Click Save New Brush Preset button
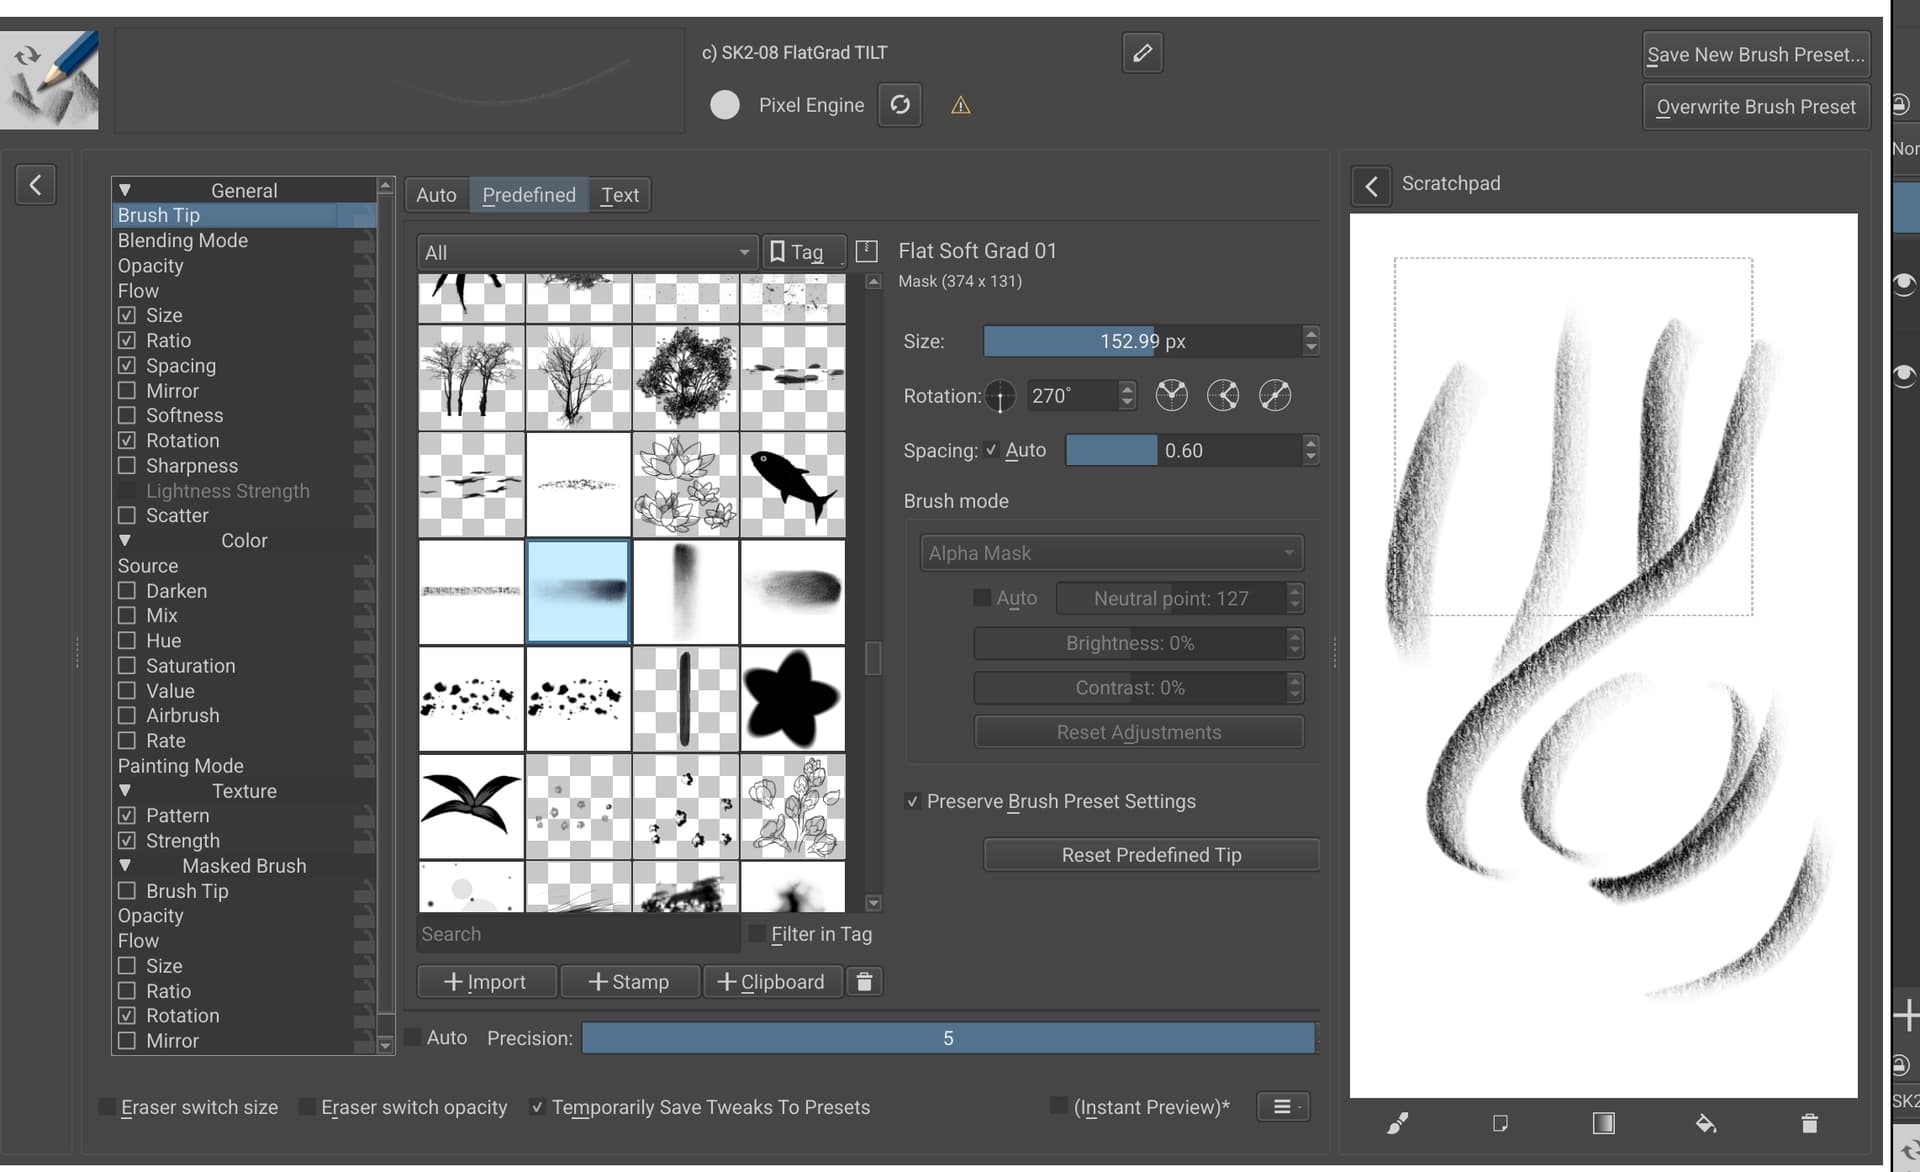 tap(1755, 55)
